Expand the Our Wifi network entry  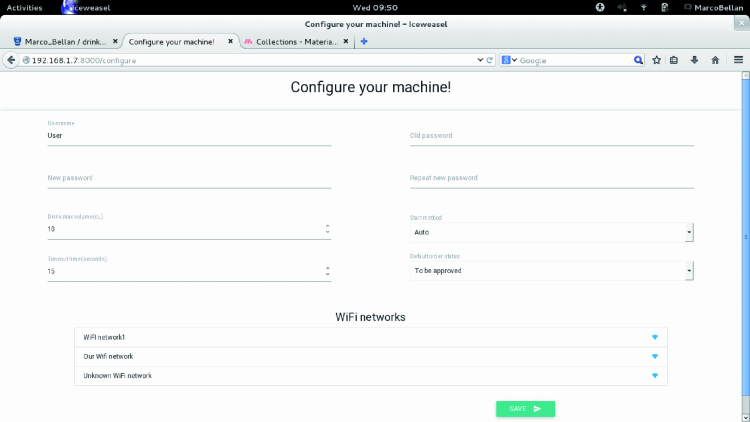click(x=655, y=356)
